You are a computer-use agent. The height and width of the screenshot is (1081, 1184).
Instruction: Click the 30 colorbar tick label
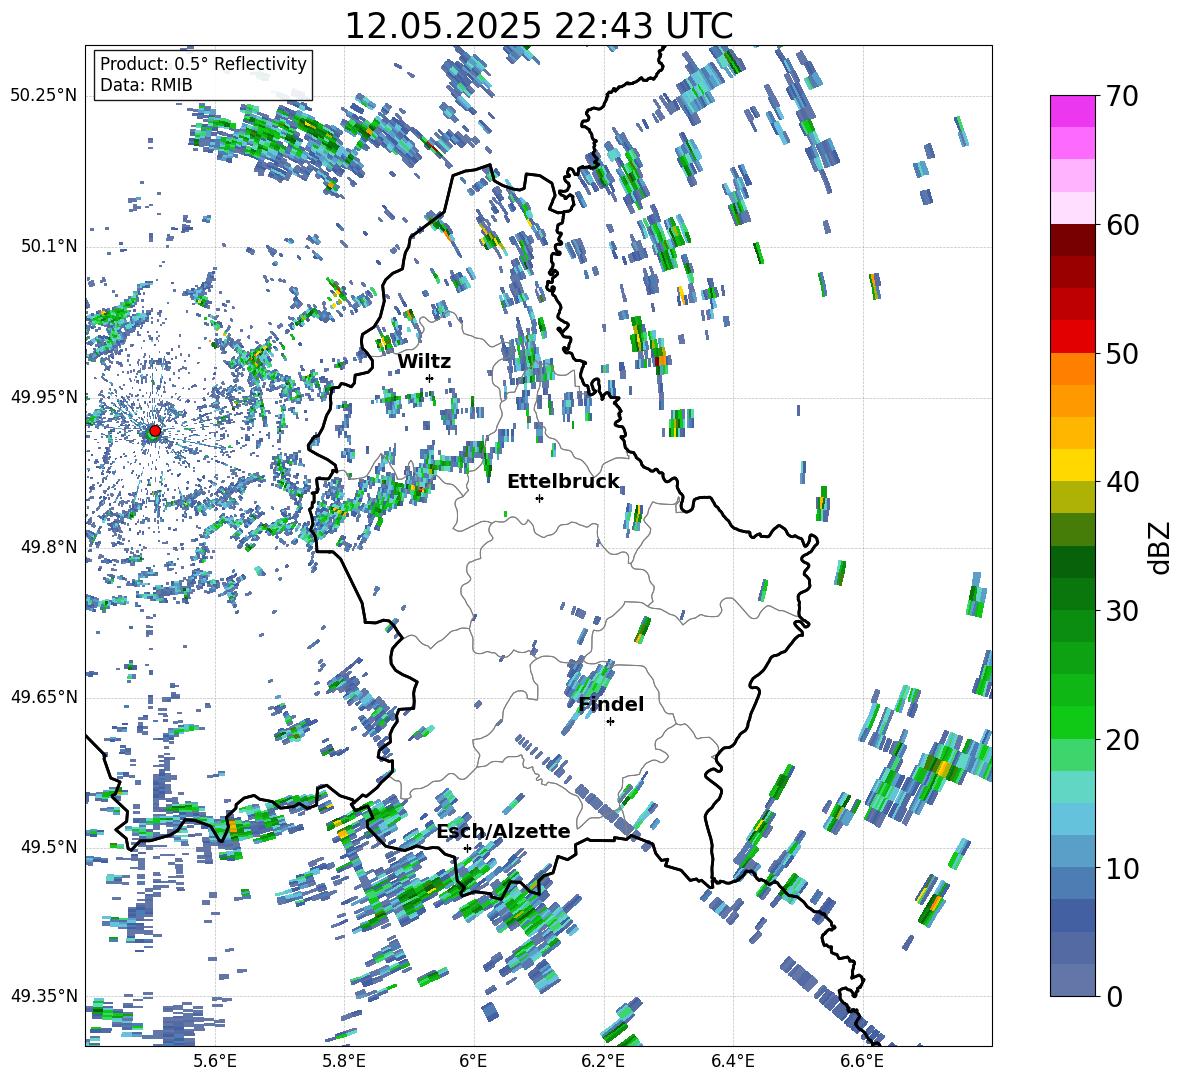(x=1121, y=611)
